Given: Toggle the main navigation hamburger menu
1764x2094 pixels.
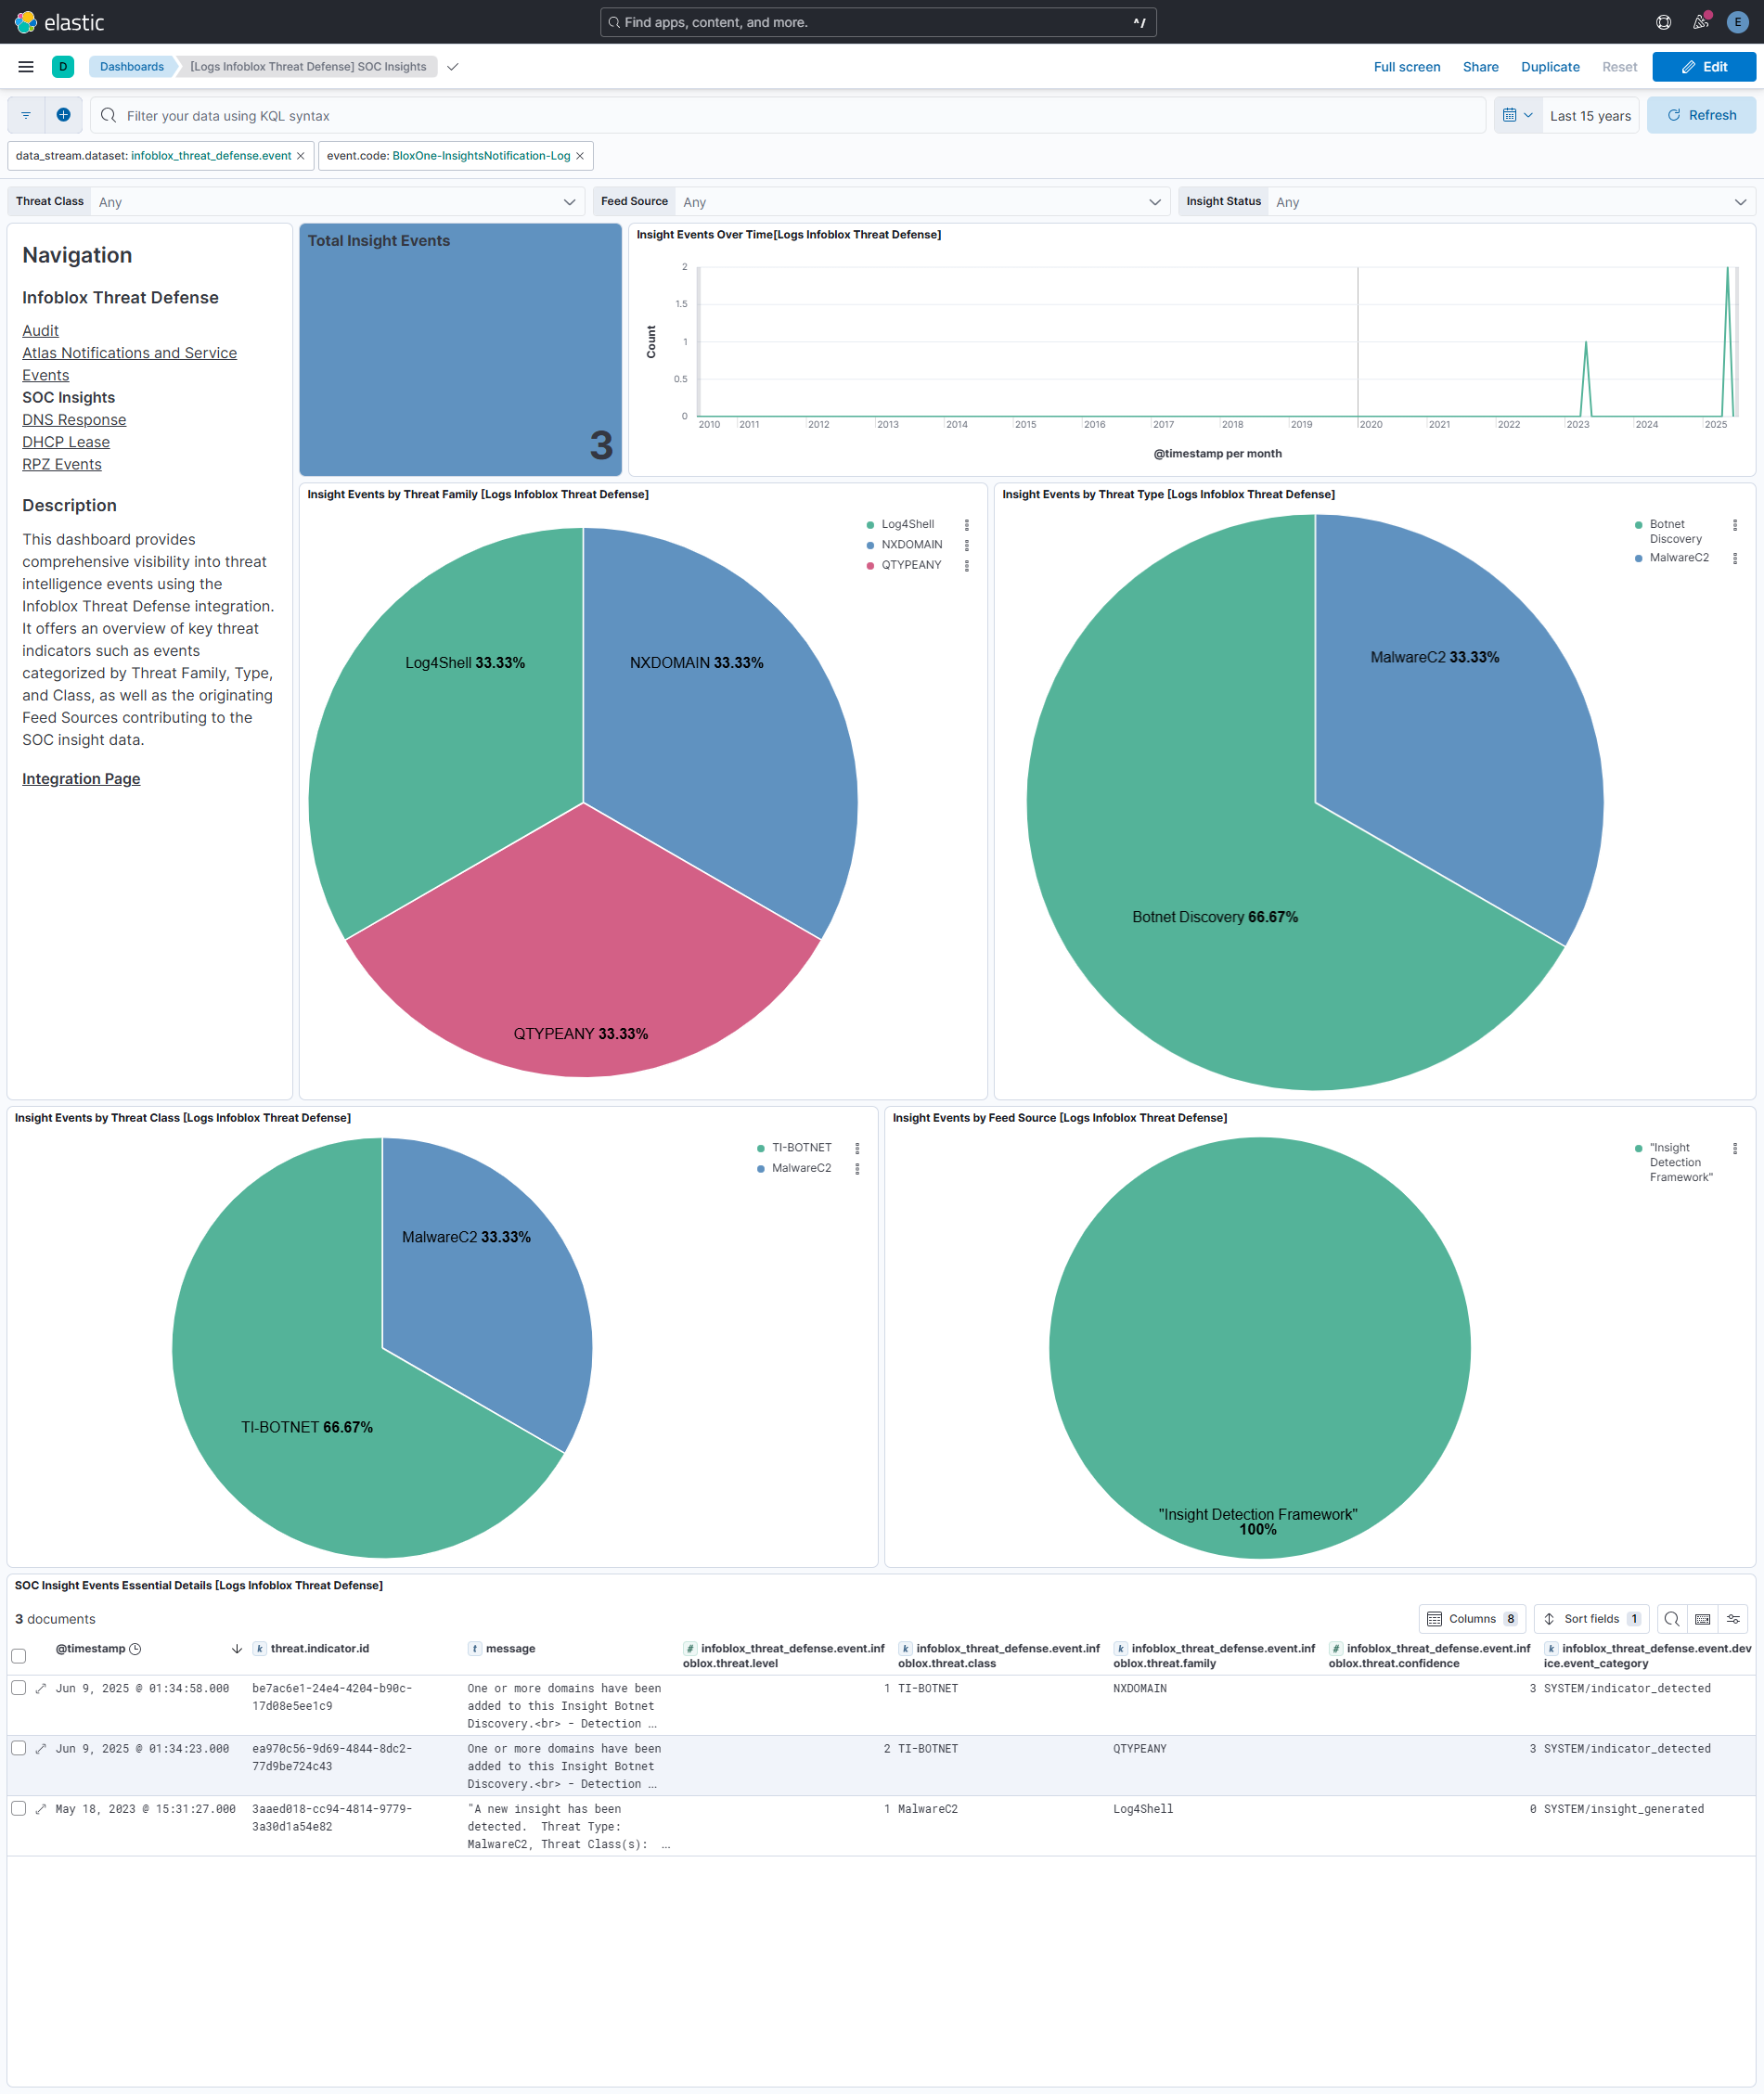Looking at the screenshot, I should tap(26, 67).
